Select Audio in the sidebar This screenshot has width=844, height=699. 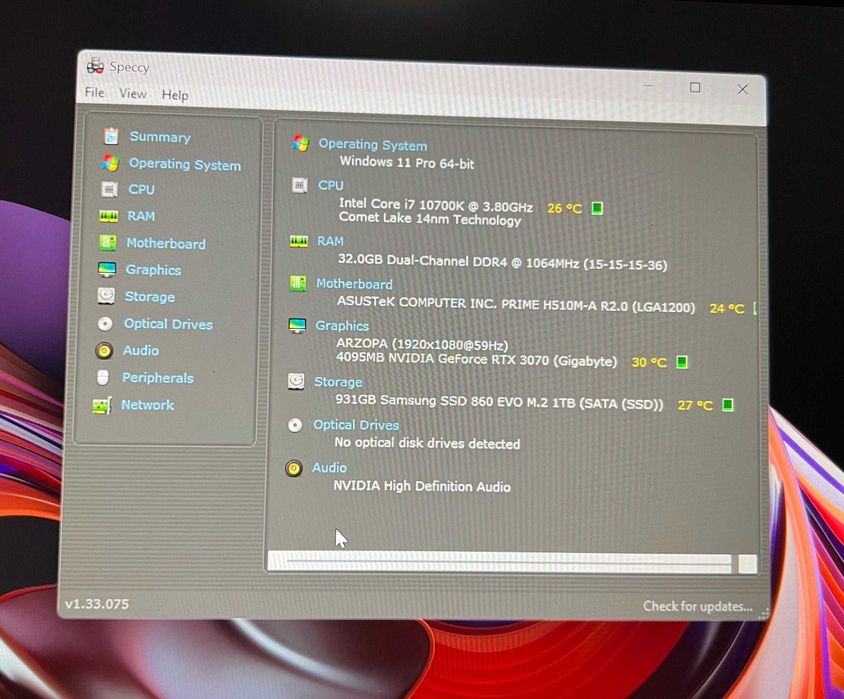pyautogui.click(x=140, y=350)
